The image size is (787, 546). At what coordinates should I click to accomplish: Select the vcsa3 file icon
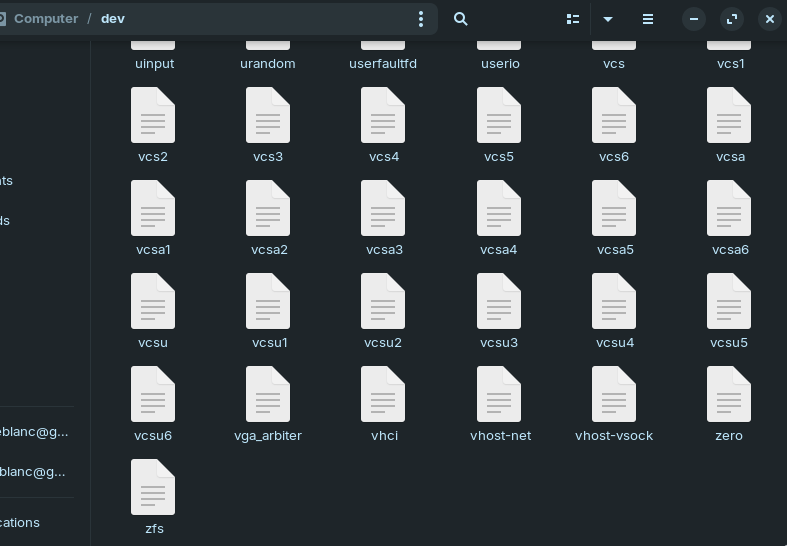383,208
